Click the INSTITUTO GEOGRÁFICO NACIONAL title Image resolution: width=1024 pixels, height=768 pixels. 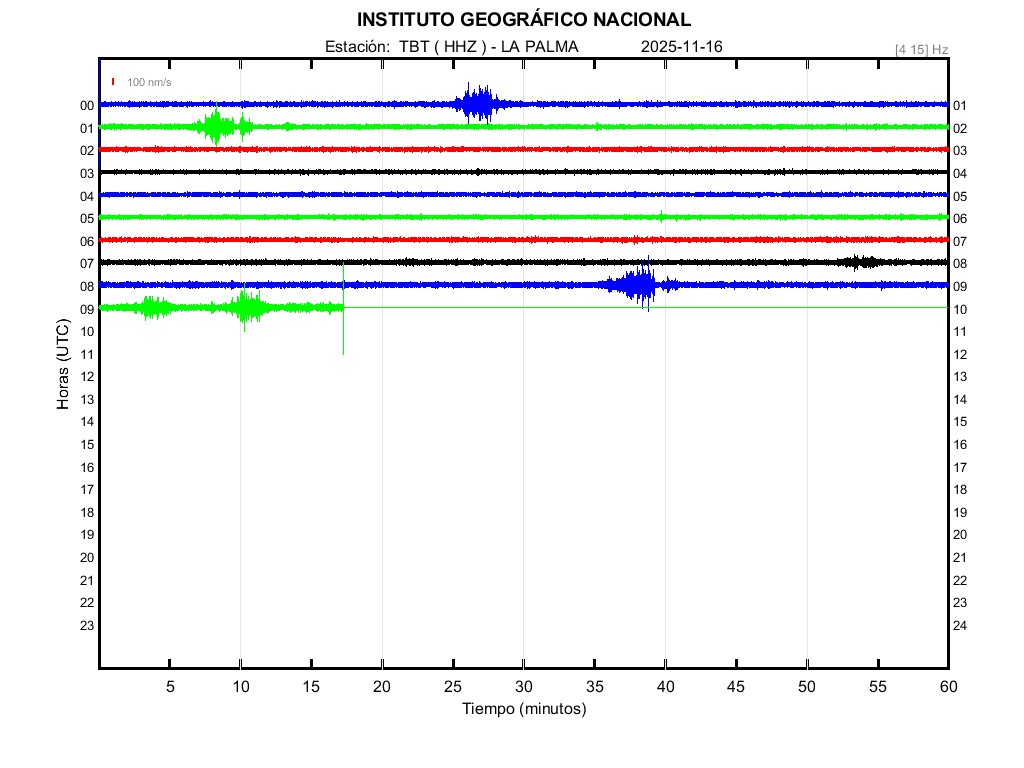523,20
